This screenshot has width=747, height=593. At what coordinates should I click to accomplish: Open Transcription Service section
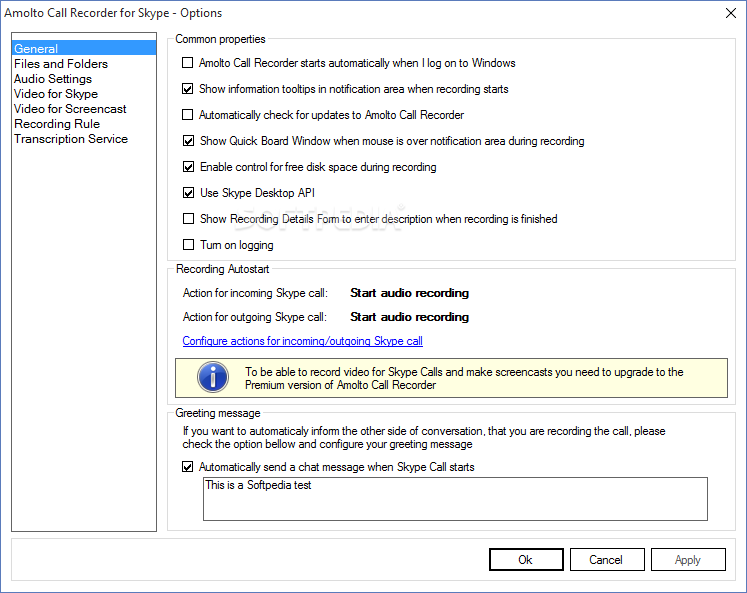[x=71, y=139]
